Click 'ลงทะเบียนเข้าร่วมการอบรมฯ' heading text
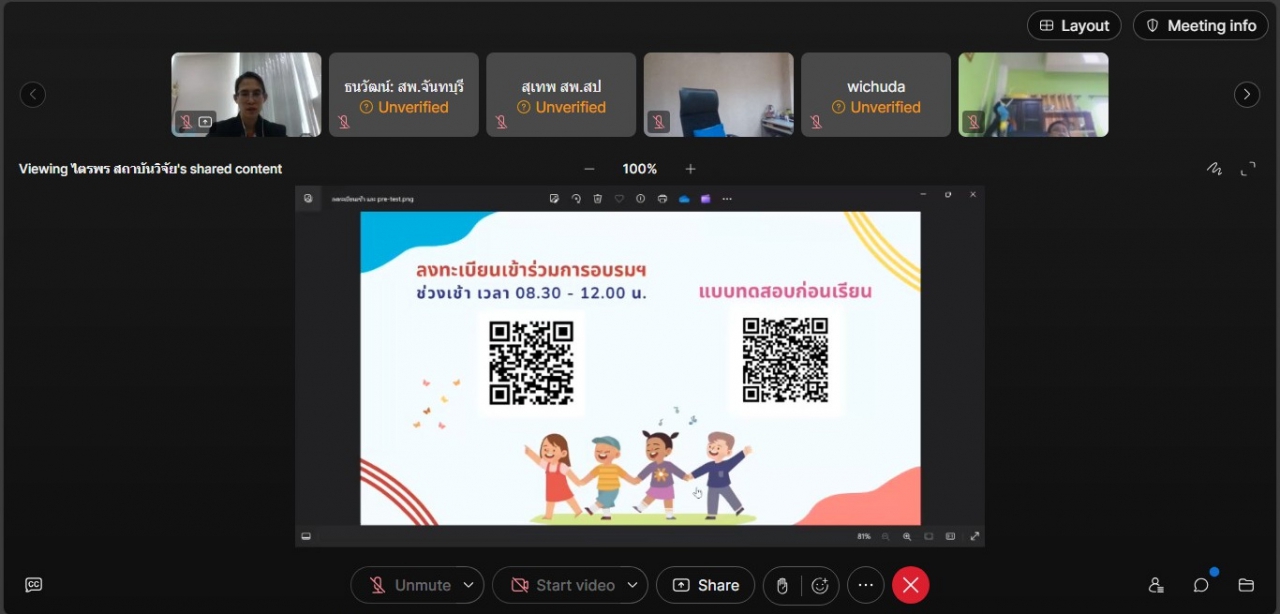The width and height of the screenshot is (1280, 614). click(x=531, y=270)
